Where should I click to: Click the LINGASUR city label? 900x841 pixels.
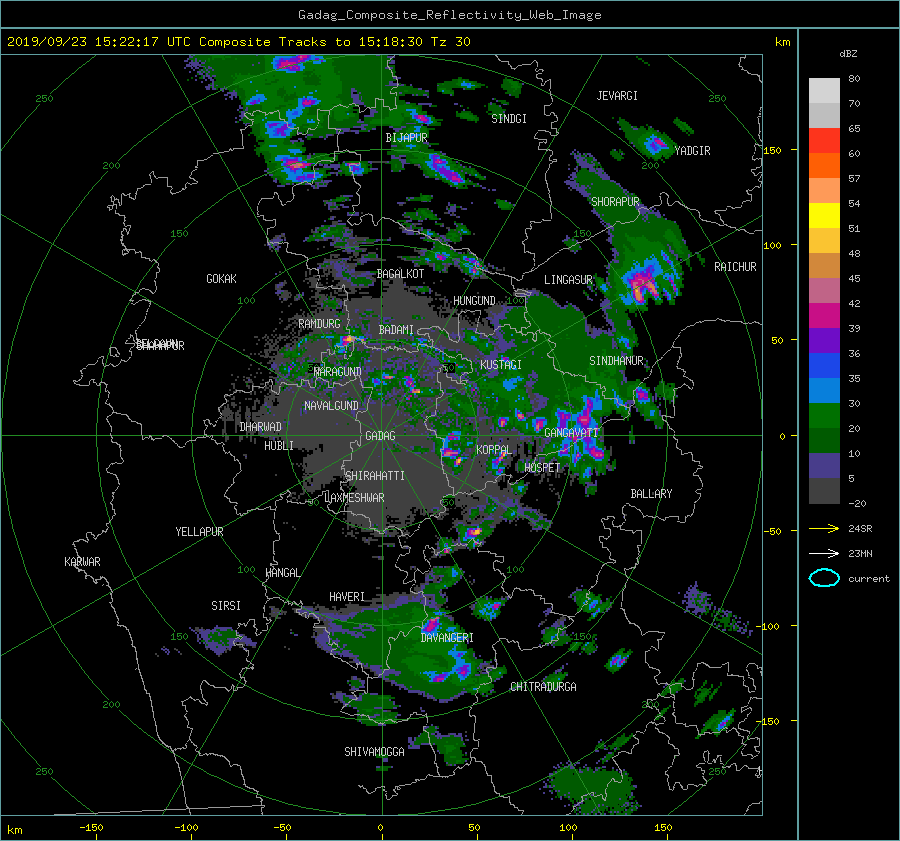[x=568, y=280]
